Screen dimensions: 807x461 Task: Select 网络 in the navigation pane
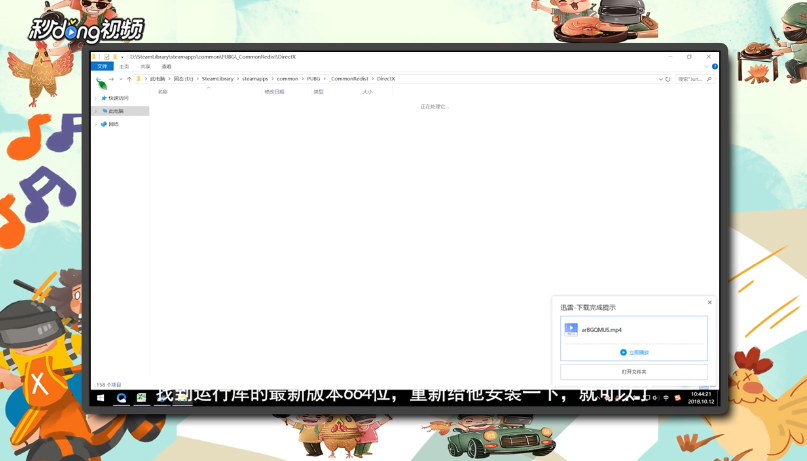tap(113, 124)
